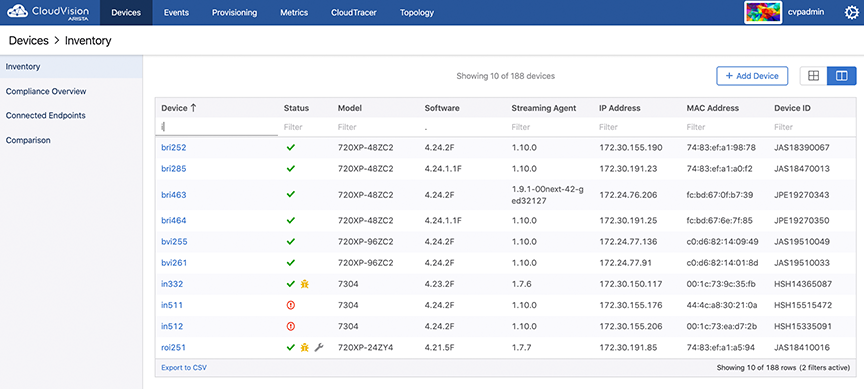Click the Model filter input field
This screenshot has width=864, height=389.
pos(375,127)
